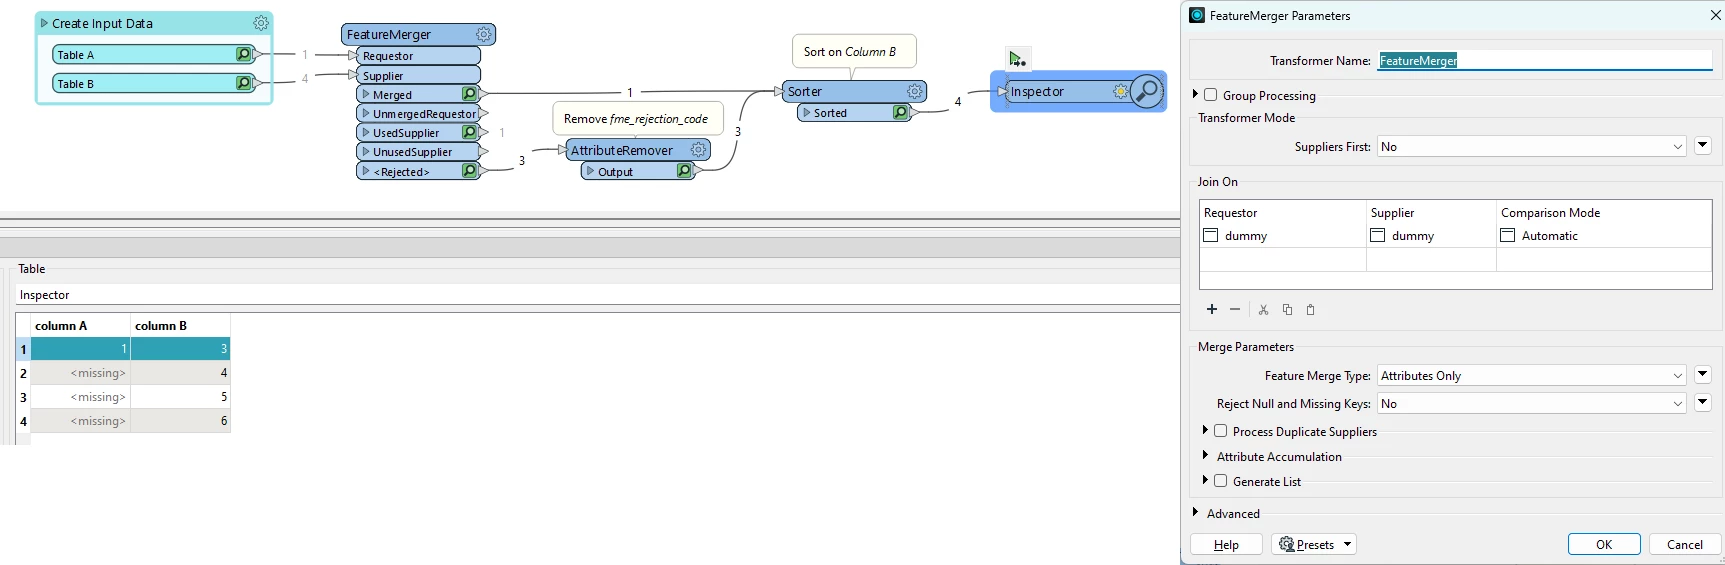Click the large Inspector magnifier icon

coord(1147,91)
